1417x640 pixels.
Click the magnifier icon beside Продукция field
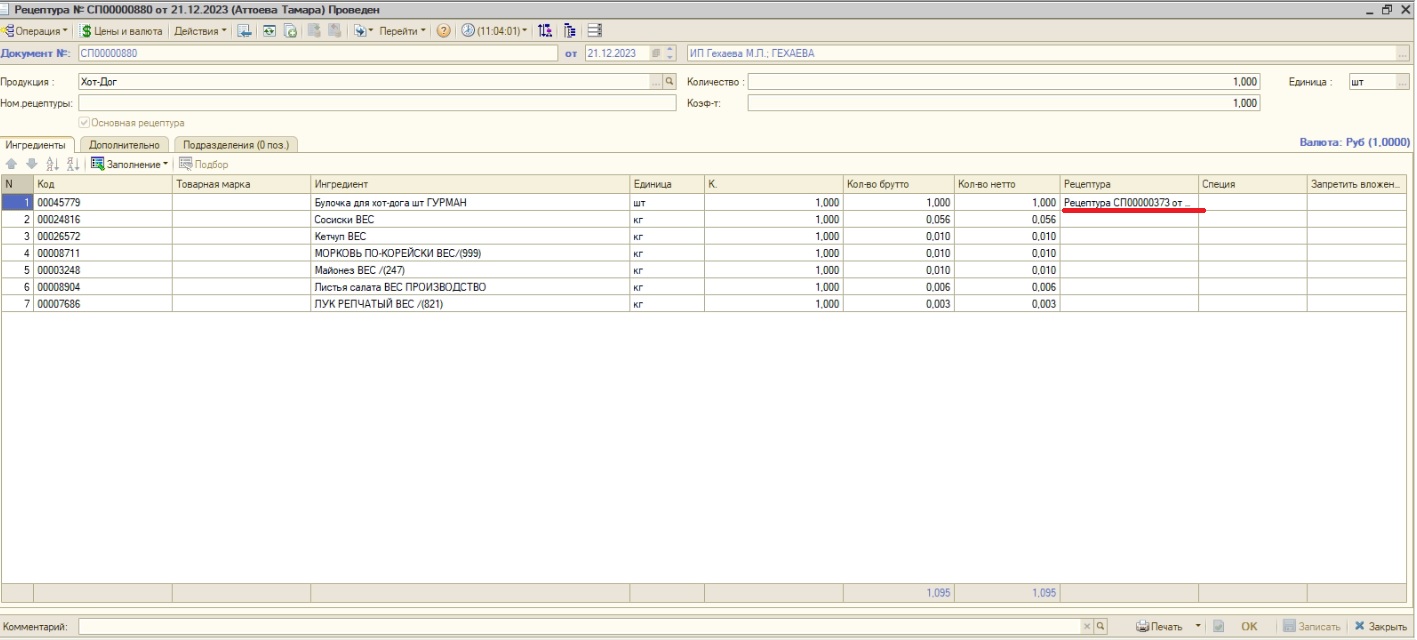pos(670,82)
